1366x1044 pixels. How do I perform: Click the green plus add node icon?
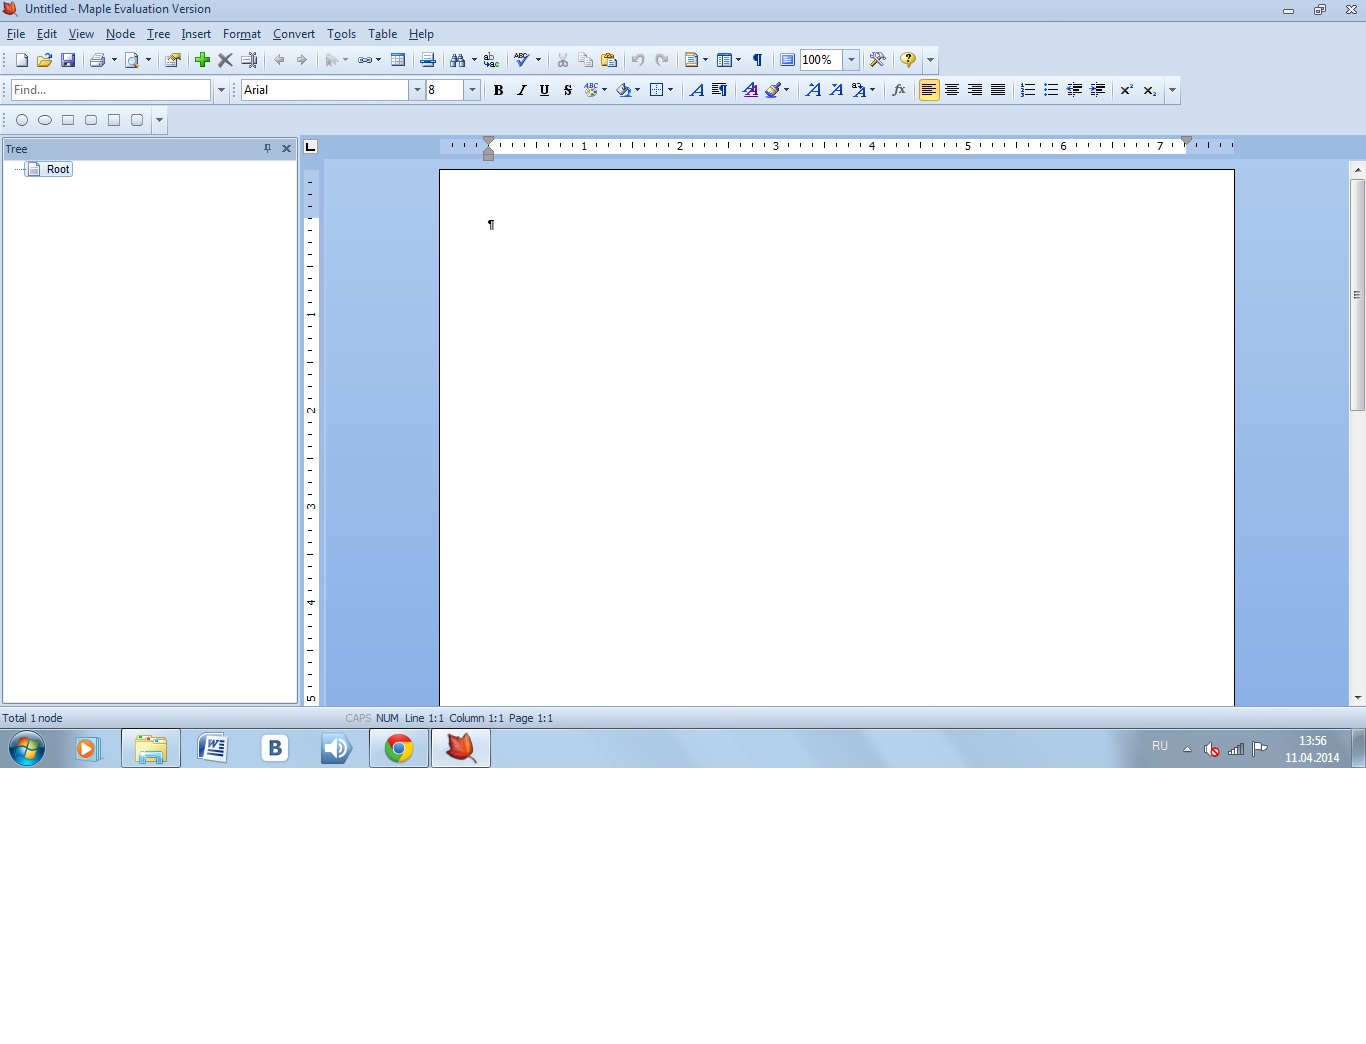click(202, 60)
